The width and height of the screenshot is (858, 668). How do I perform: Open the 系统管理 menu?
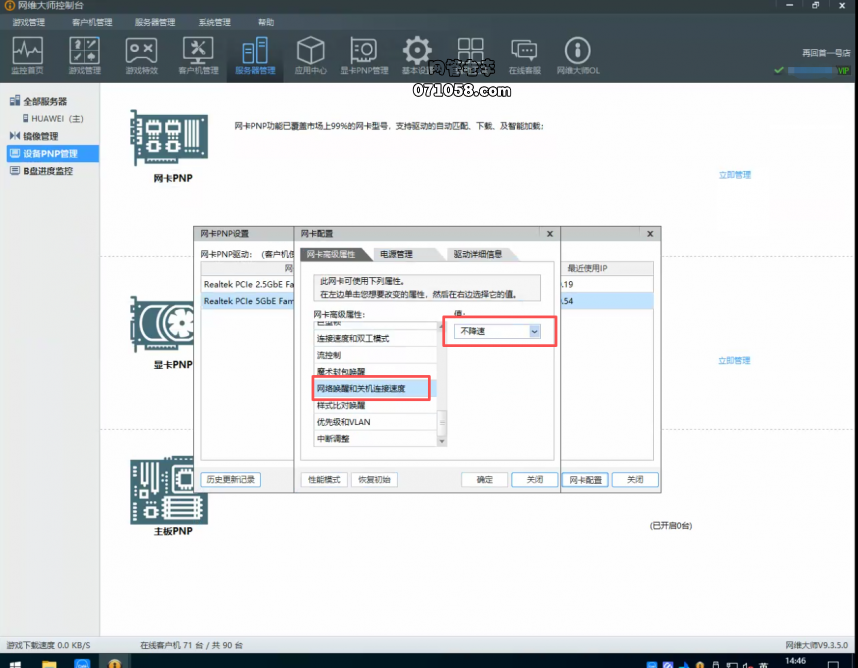click(214, 22)
